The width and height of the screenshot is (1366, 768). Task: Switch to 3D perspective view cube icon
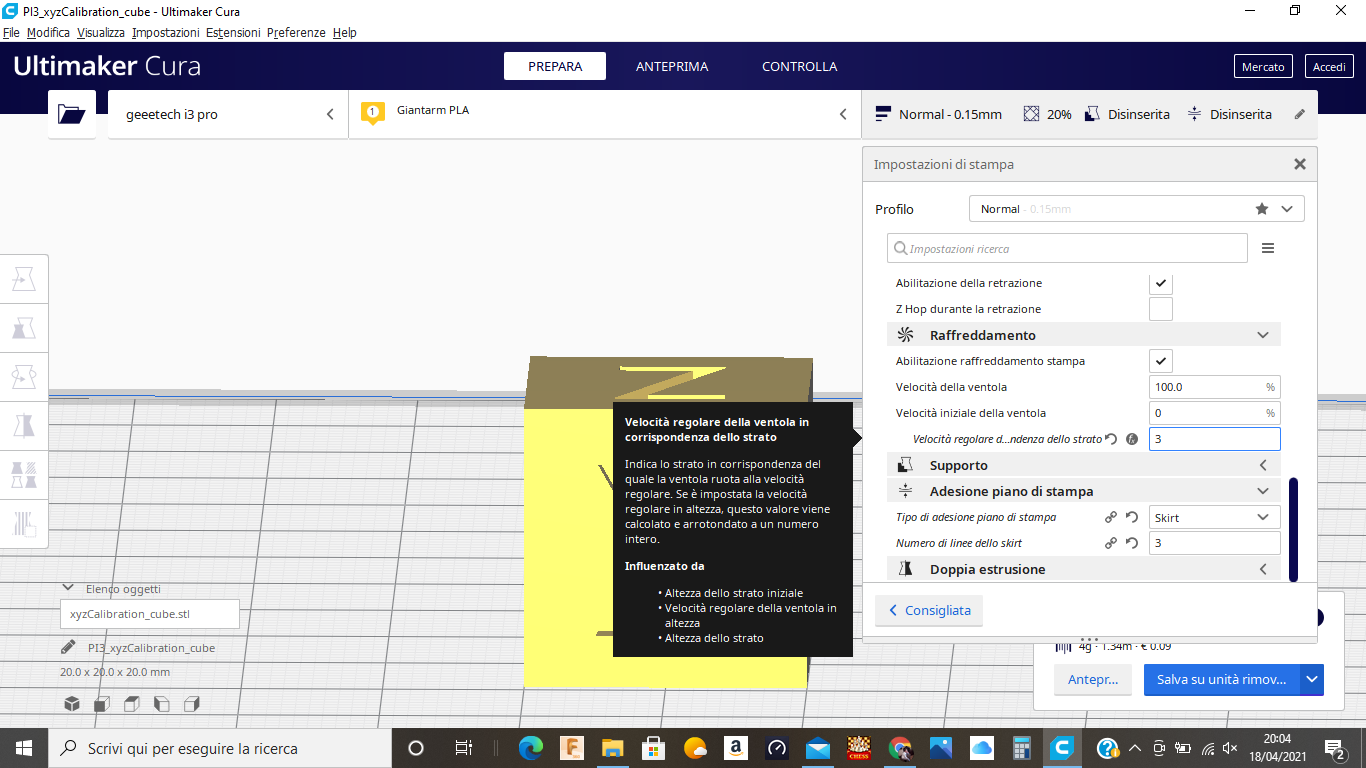pyautogui.click(x=72, y=704)
